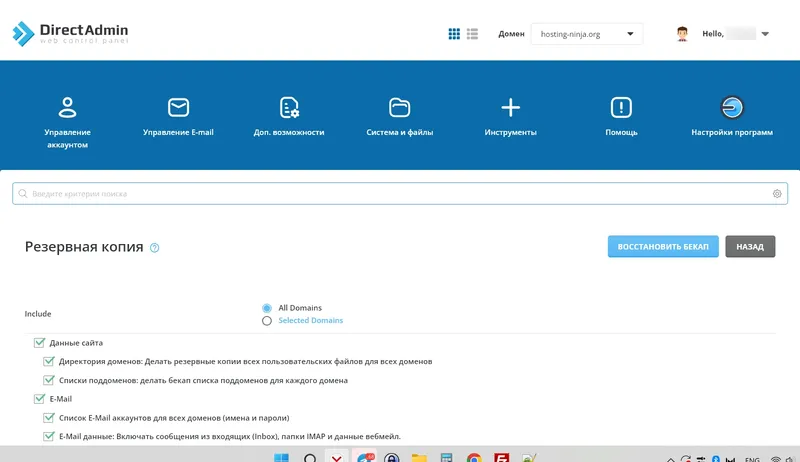Click the Резервная копия heading
This screenshot has width=800, height=462.
pyautogui.click(x=84, y=247)
